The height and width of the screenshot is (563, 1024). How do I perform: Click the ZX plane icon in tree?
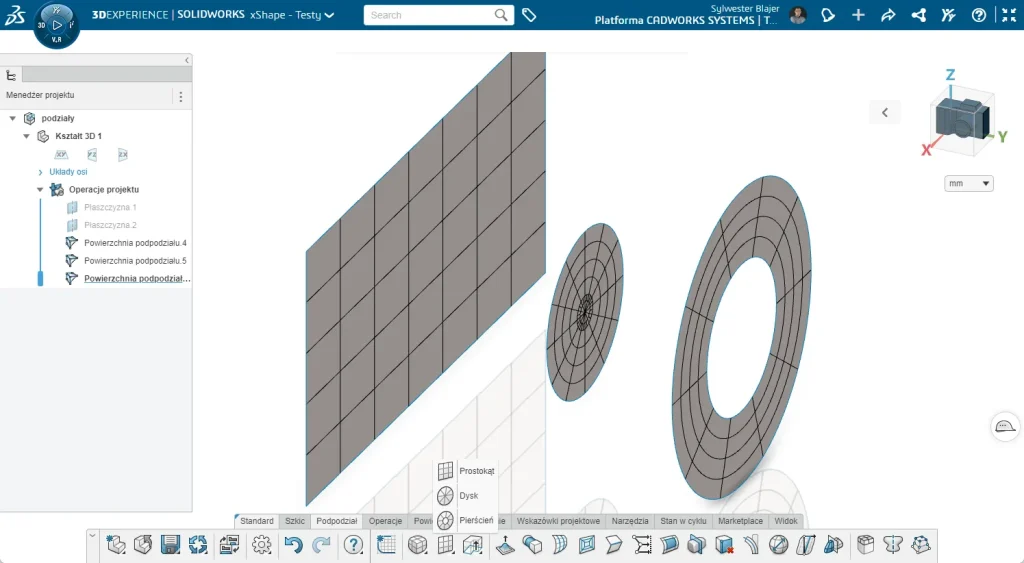tap(123, 154)
